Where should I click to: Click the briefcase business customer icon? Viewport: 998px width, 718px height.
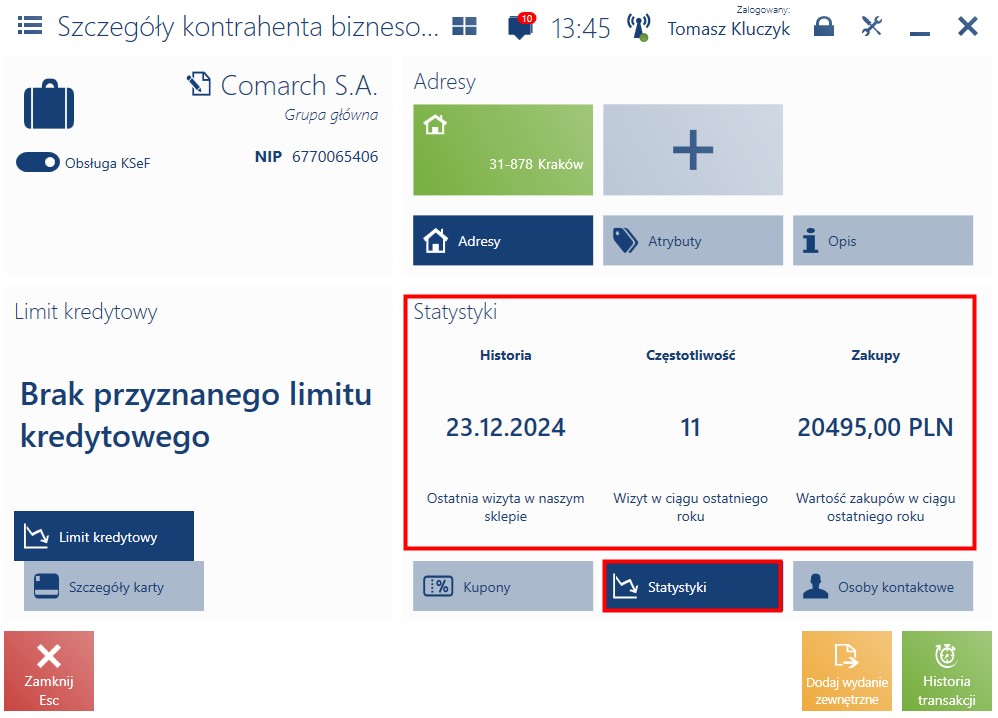49,104
